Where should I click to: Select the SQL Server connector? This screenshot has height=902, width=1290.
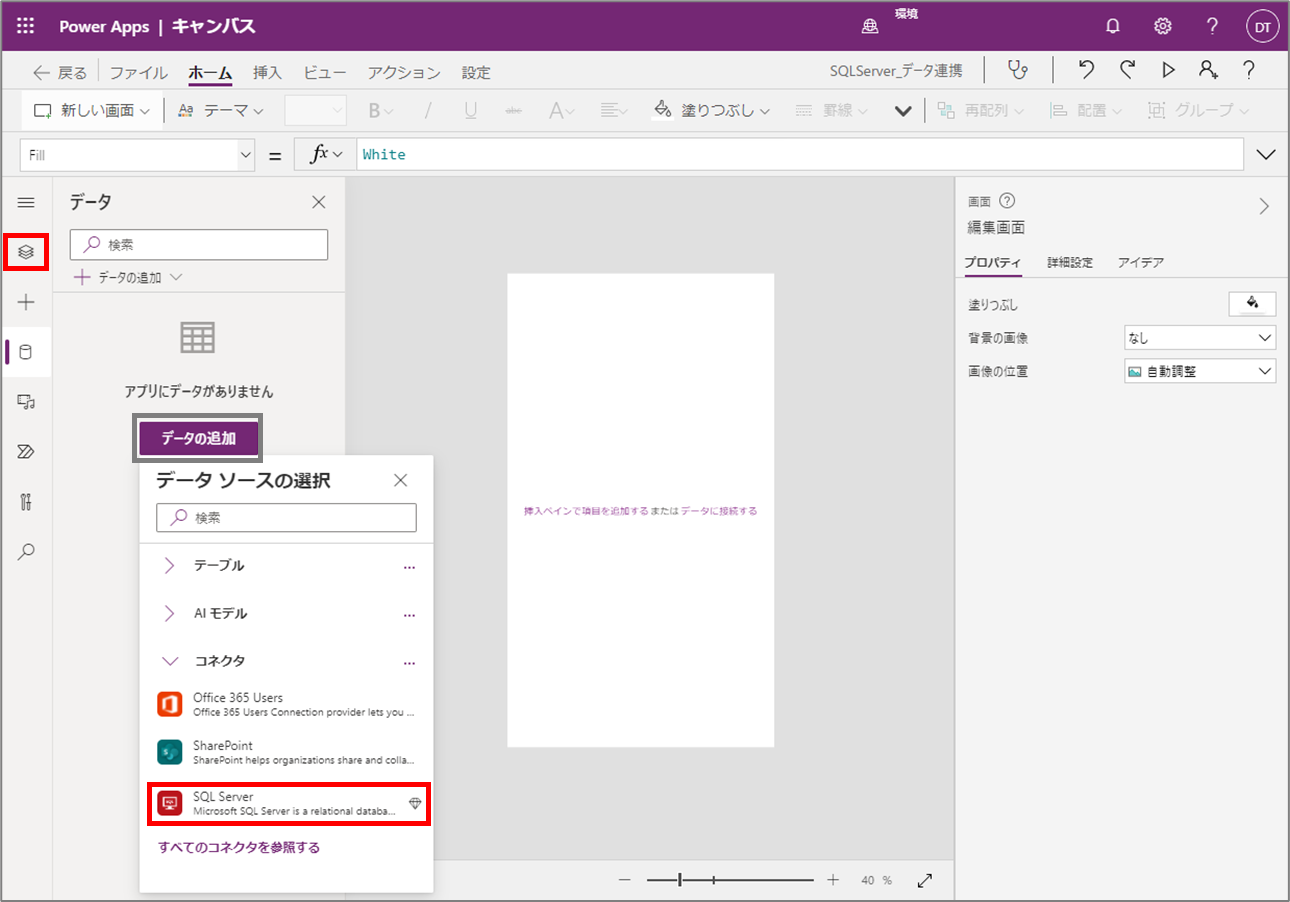coord(289,804)
